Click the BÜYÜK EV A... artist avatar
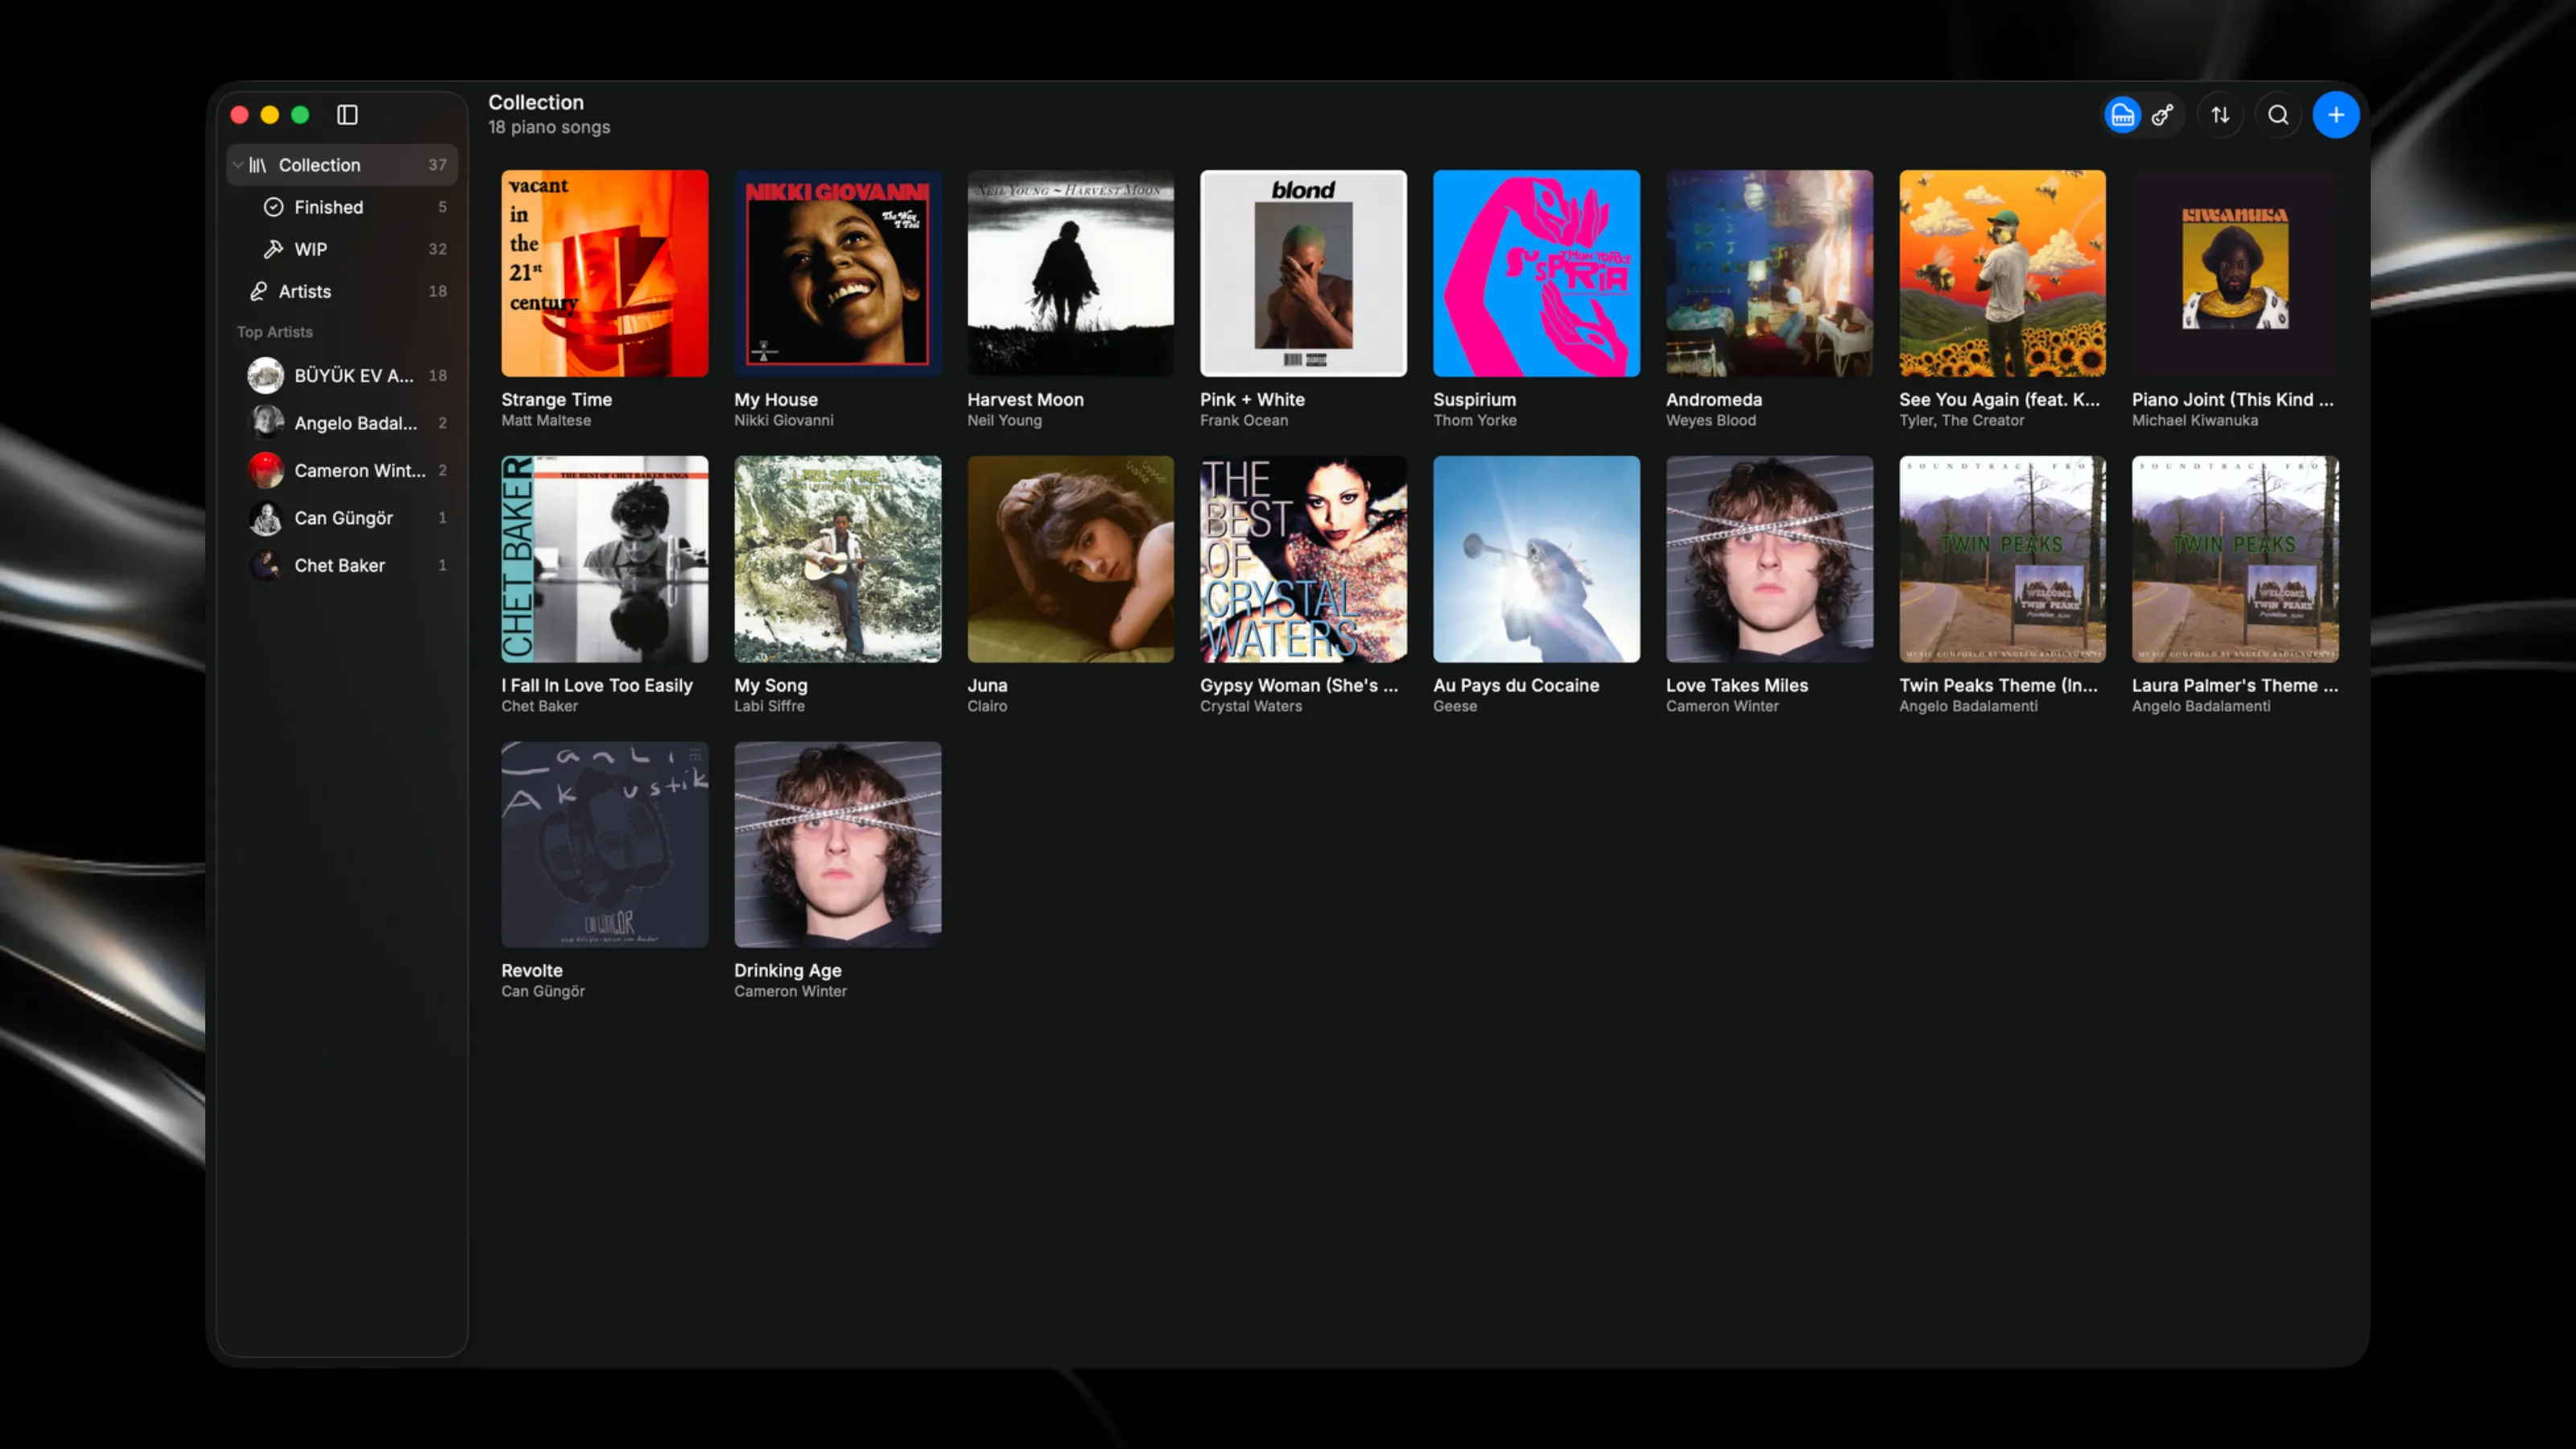This screenshot has width=2576, height=1449. tap(266, 375)
